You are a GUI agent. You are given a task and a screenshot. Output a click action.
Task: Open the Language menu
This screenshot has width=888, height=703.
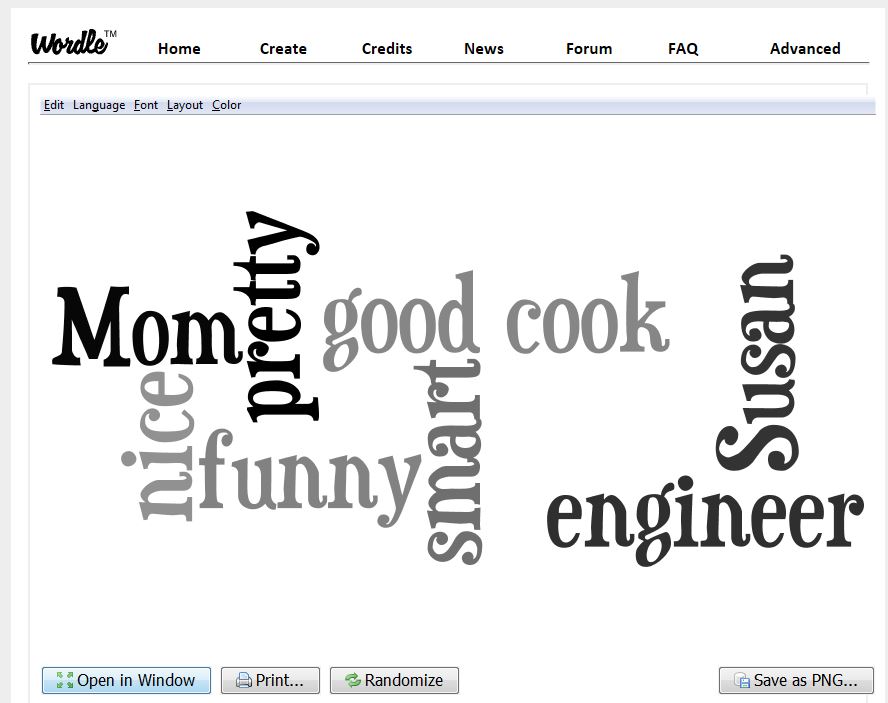99,105
